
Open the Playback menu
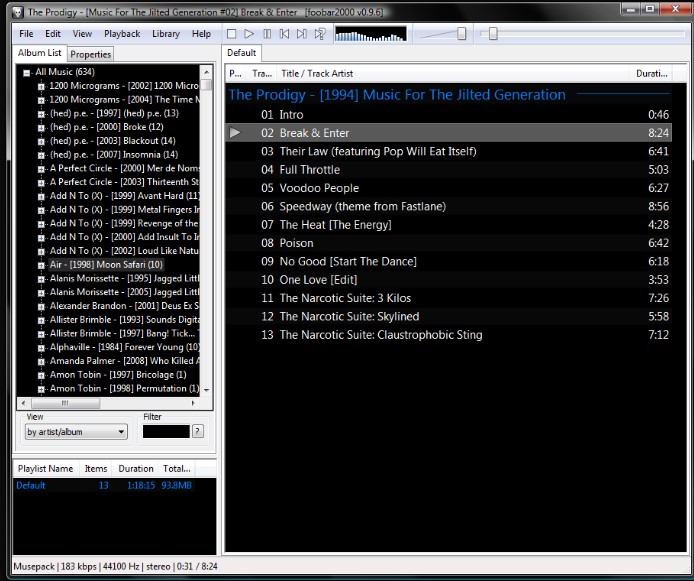pyautogui.click(x=122, y=34)
